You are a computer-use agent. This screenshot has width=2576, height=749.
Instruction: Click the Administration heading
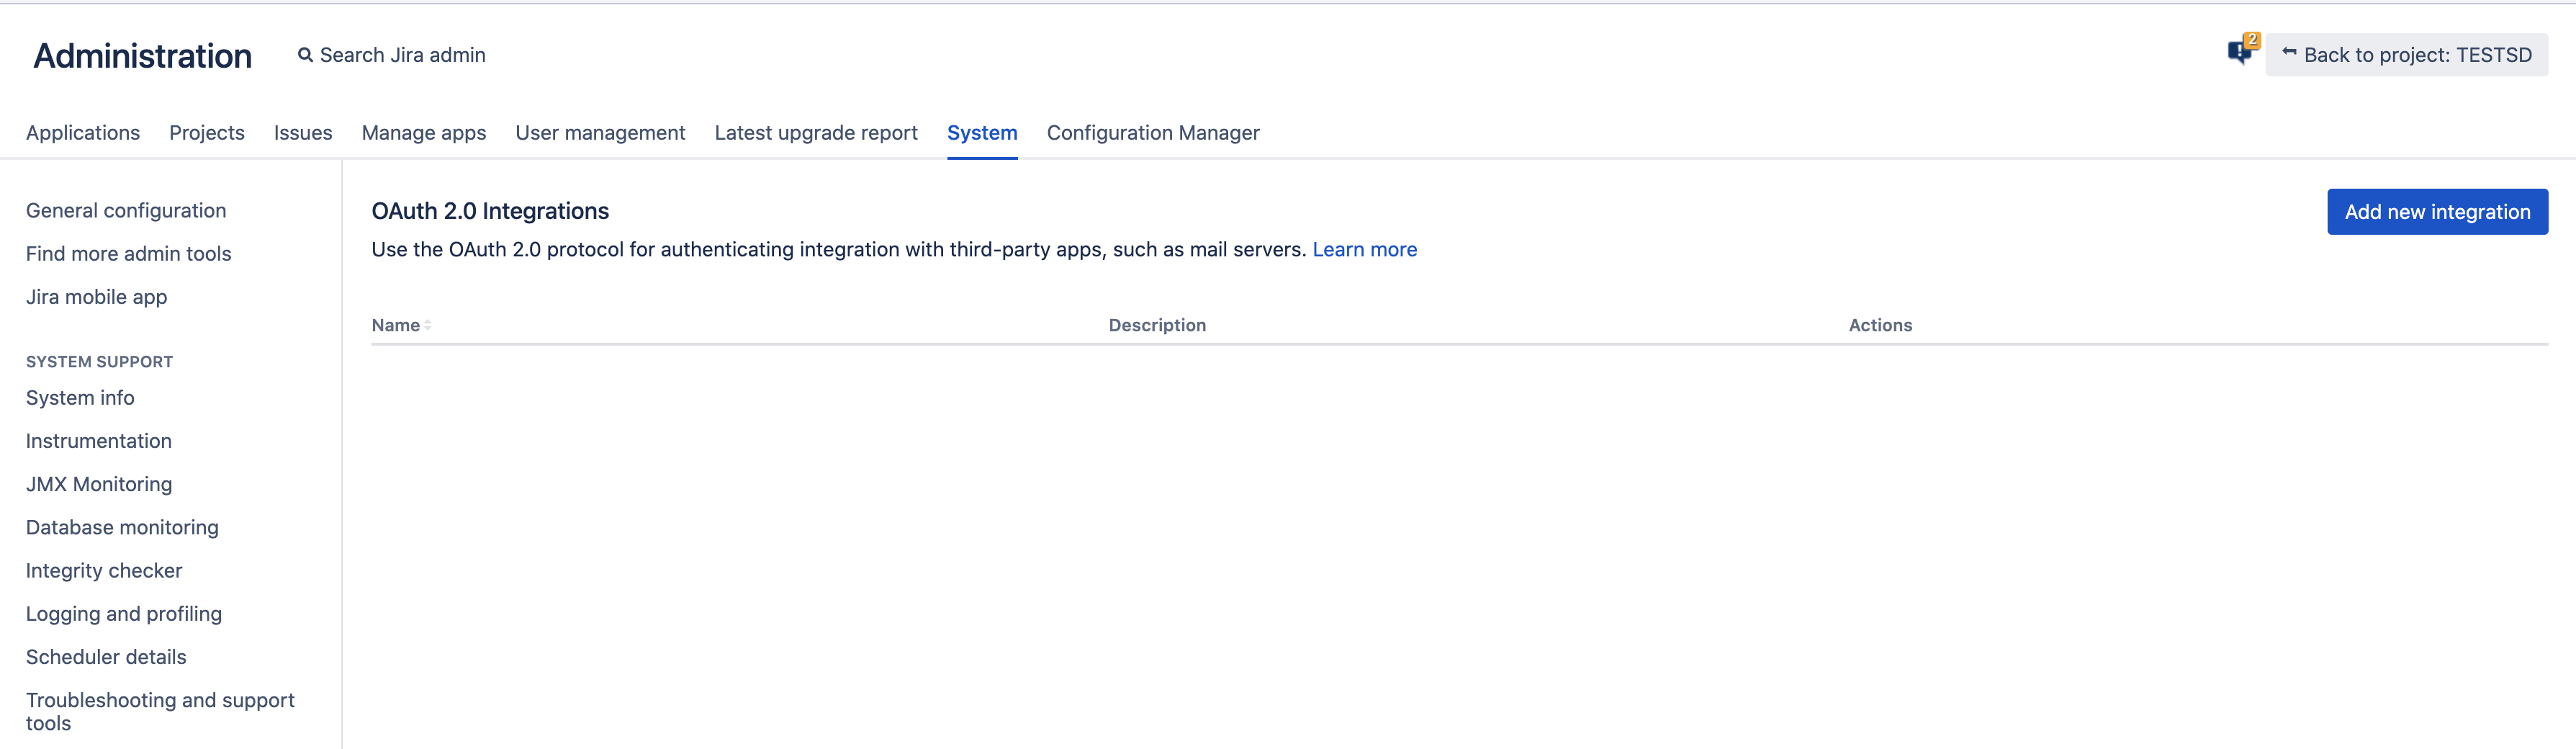coord(143,56)
